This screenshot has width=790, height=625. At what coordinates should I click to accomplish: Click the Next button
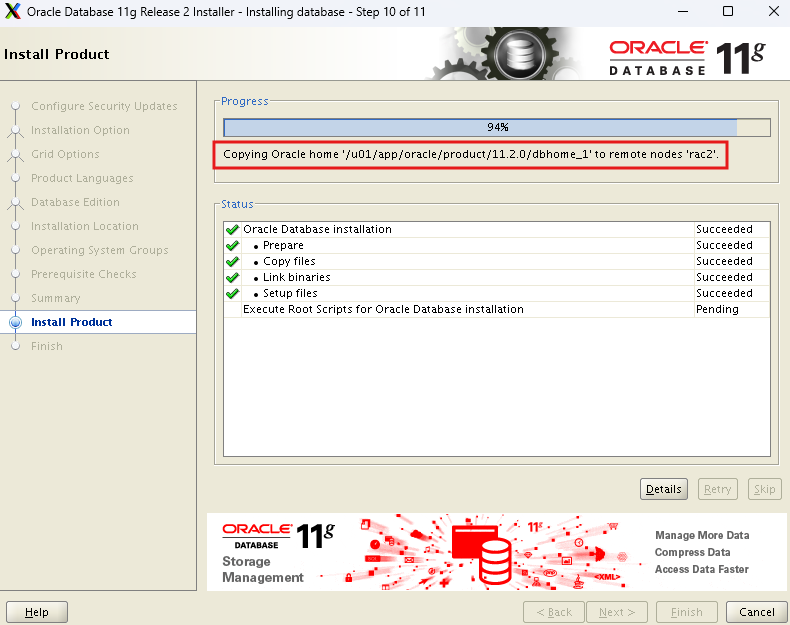(617, 612)
